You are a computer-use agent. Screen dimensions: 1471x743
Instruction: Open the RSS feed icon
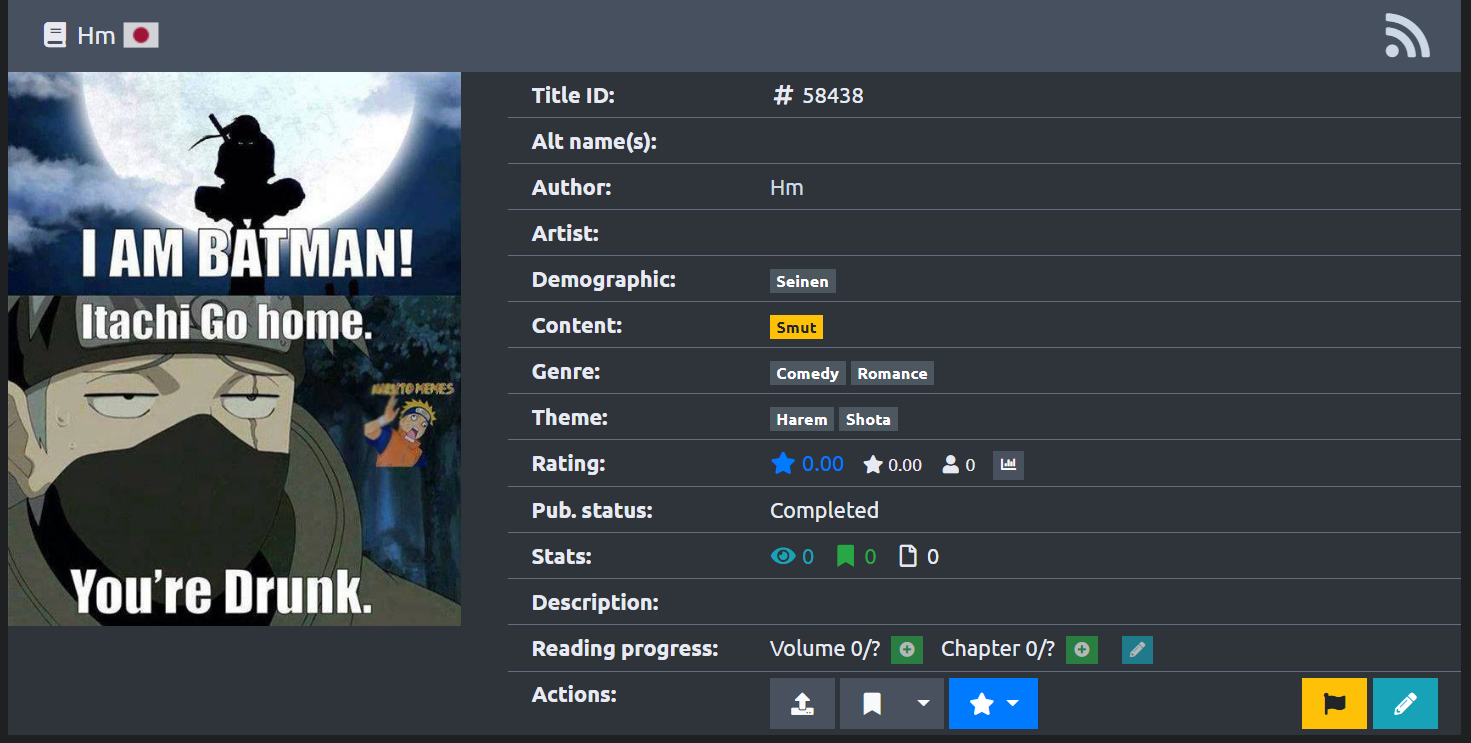pyautogui.click(x=1406, y=37)
